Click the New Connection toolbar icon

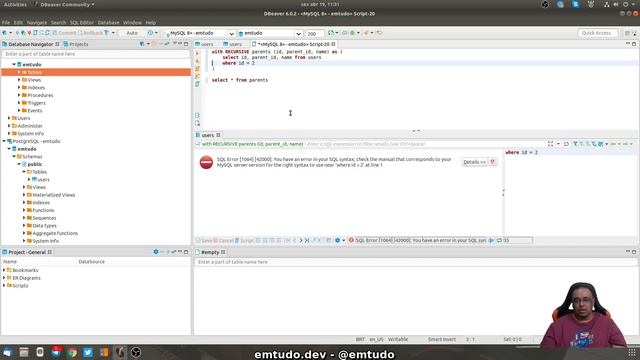click(5, 33)
